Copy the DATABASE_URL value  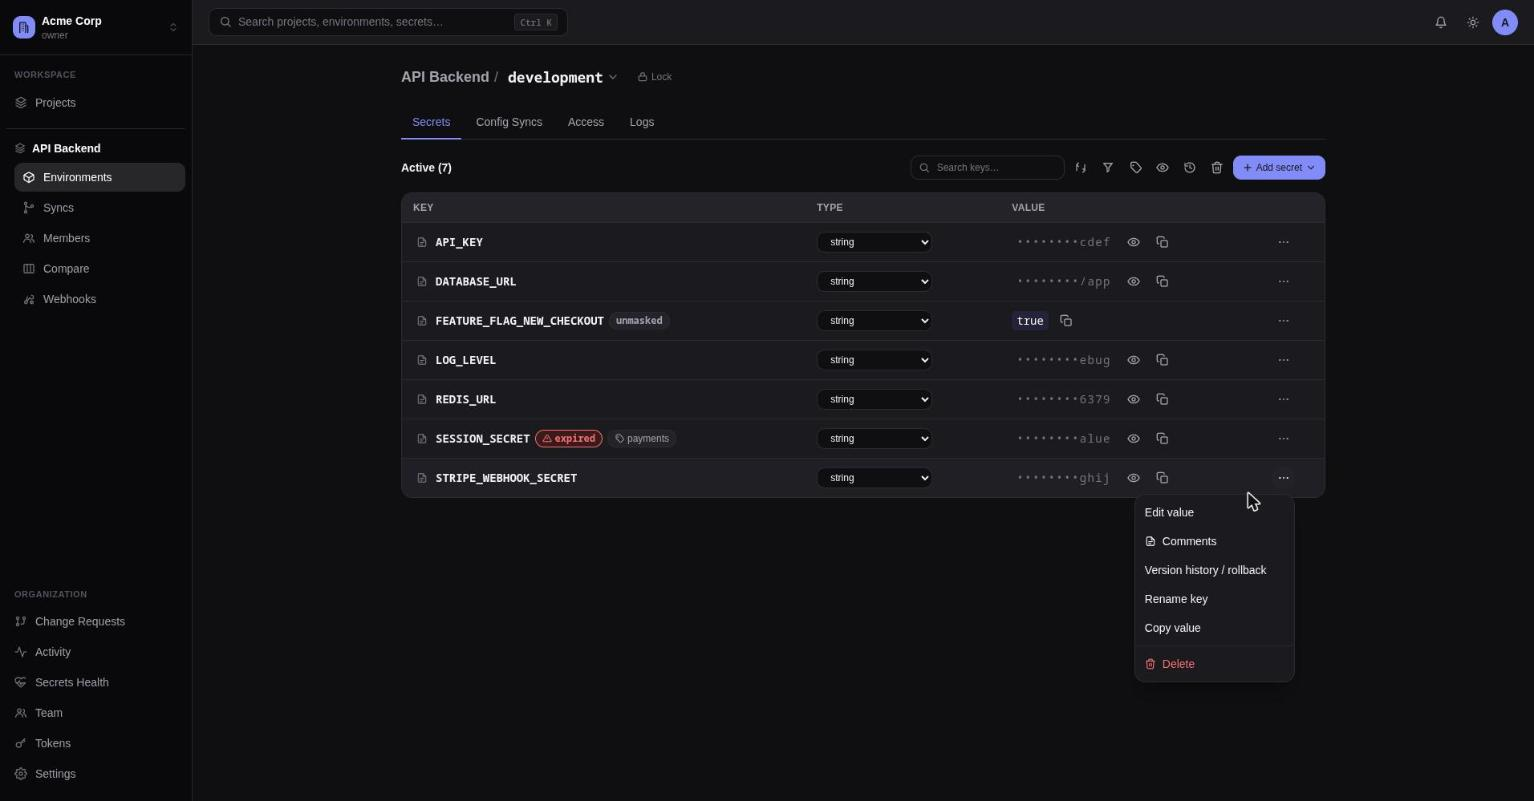coord(1162,281)
